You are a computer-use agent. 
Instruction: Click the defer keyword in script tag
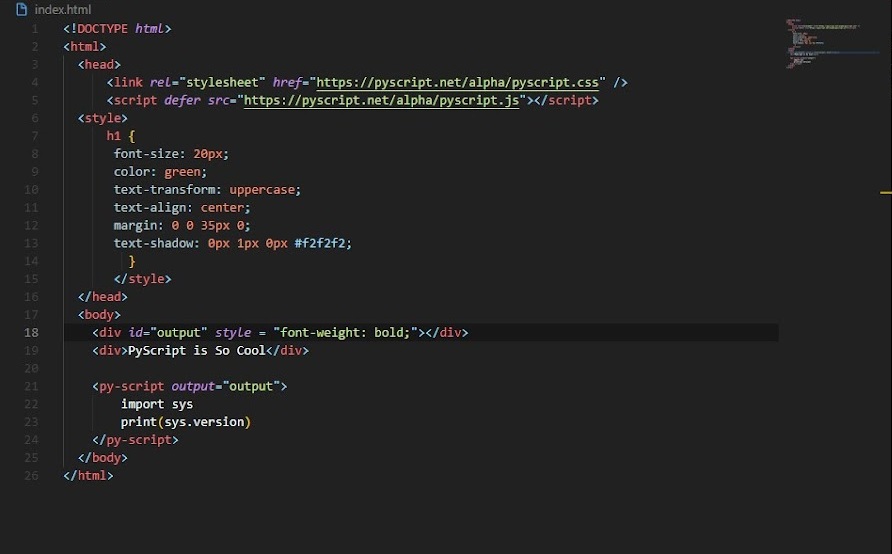(183, 101)
